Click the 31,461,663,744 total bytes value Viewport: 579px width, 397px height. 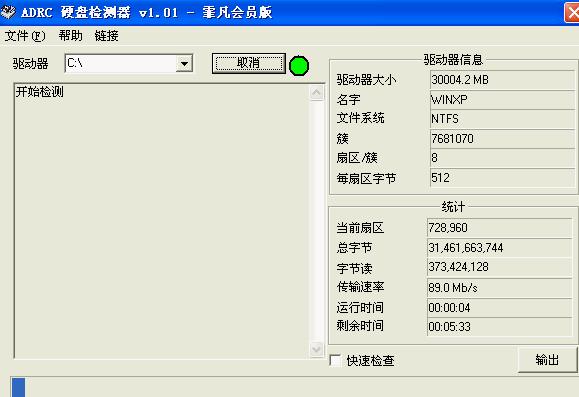(x=500, y=247)
